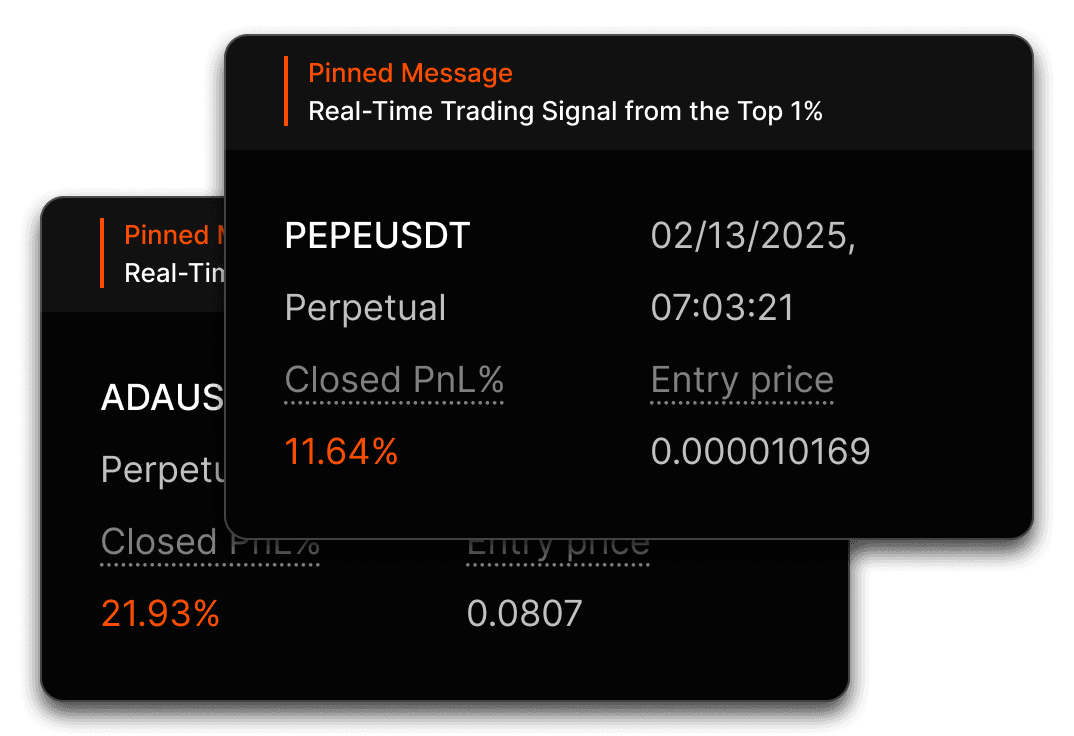Open the front Pinned Message title
Viewport: 1074px width, 736px height.
coord(410,73)
